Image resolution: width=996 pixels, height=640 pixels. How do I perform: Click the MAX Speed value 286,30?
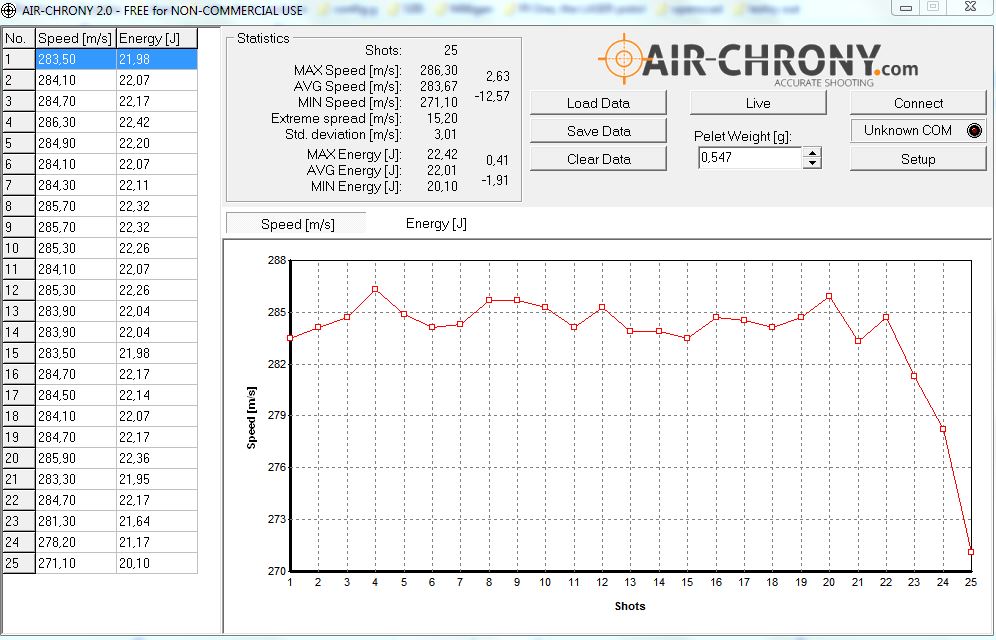438,70
